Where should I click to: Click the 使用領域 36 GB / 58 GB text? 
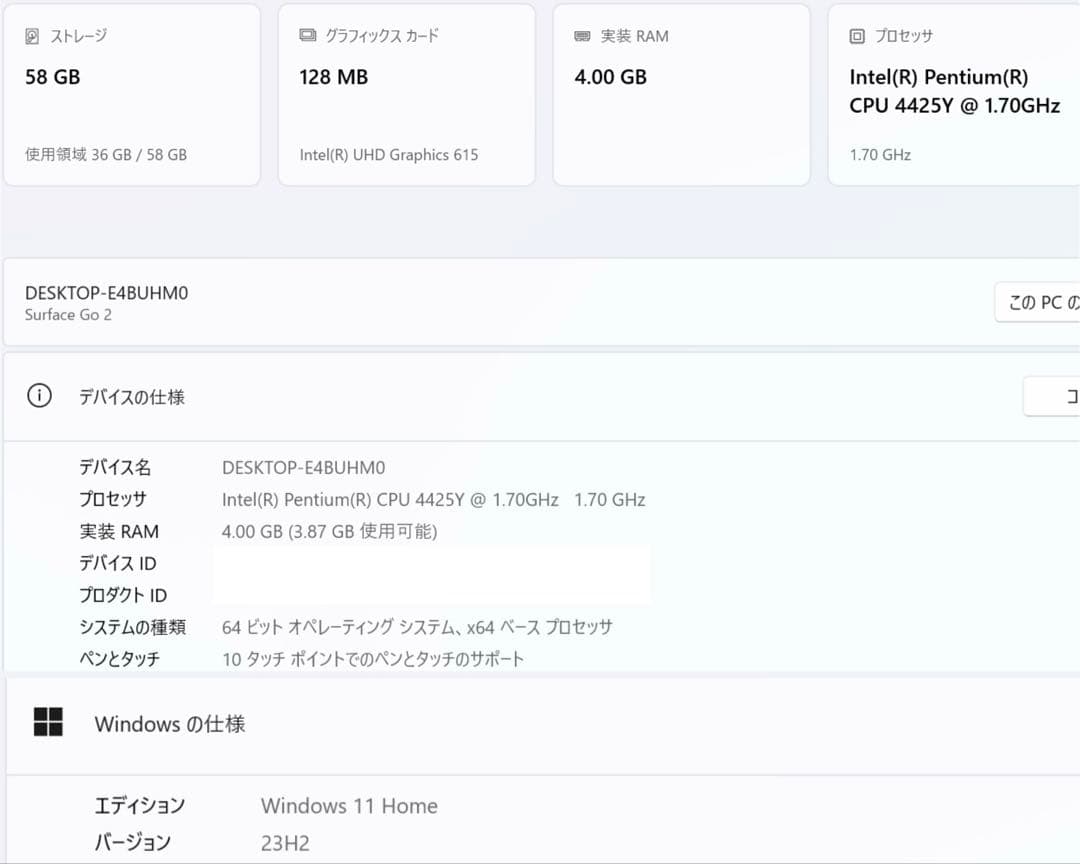point(106,155)
